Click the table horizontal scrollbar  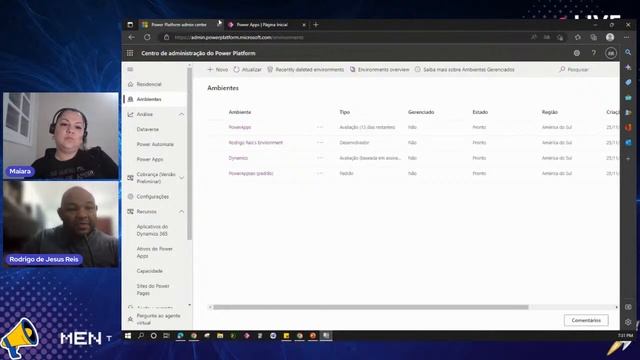click(371, 307)
